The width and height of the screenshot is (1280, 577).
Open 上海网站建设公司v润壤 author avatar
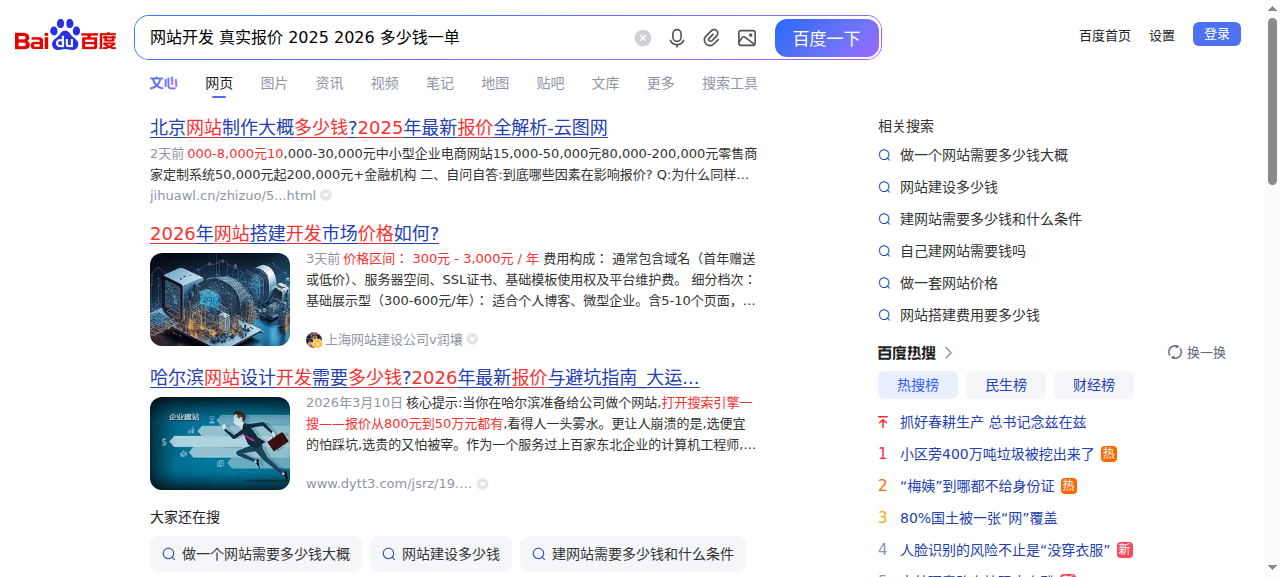point(314,340)
